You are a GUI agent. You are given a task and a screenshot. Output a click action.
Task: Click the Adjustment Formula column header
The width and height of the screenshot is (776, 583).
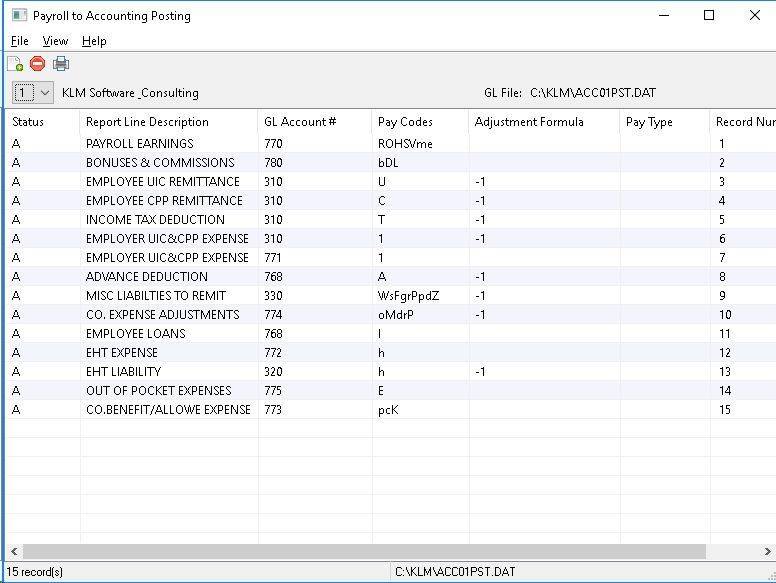pos(544,122)
